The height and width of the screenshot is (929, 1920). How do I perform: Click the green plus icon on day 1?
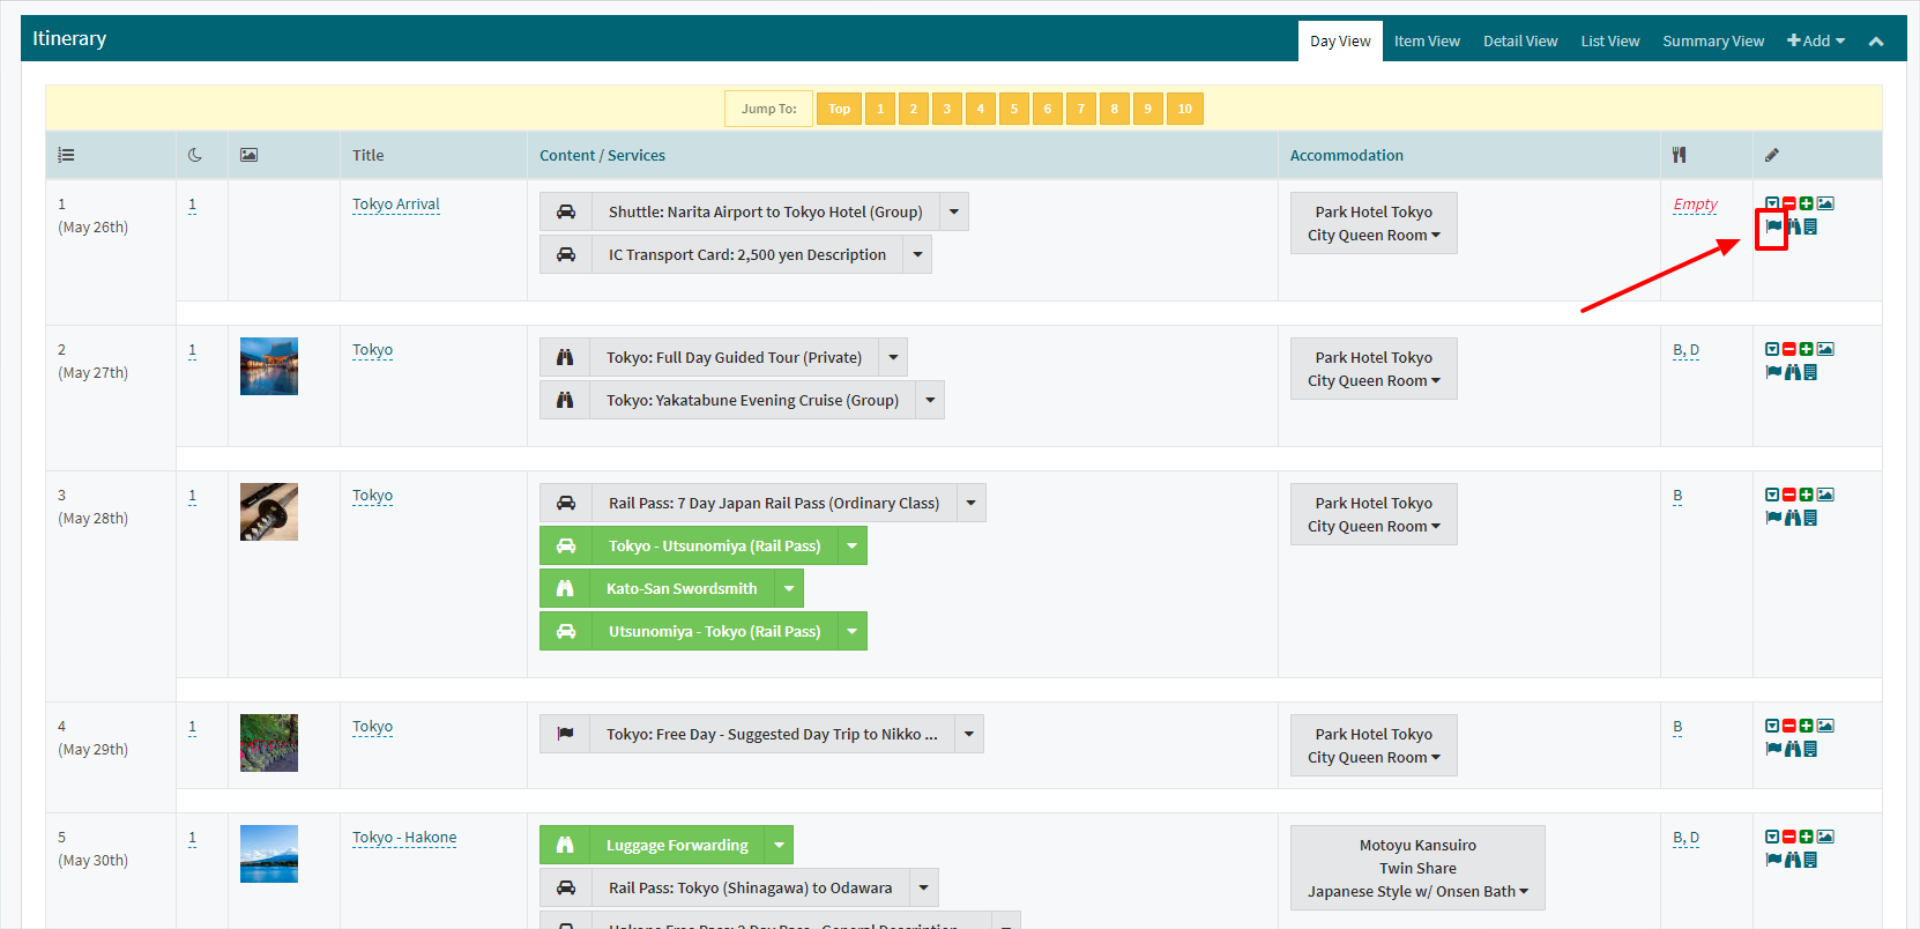pos(1807,203)
